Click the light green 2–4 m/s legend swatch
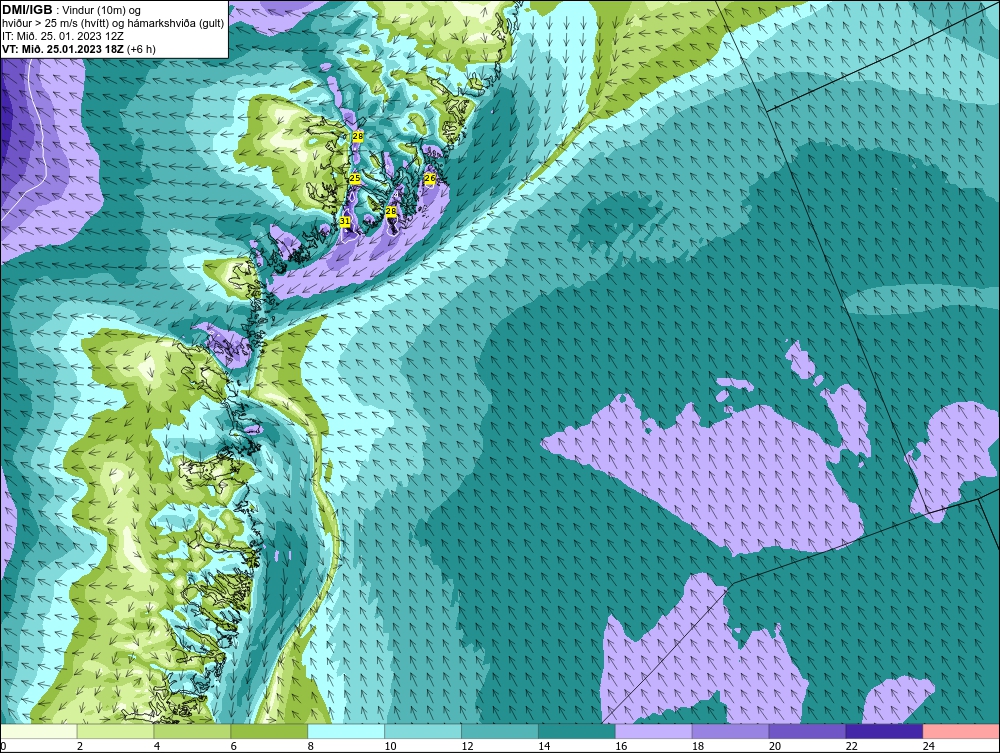Viewport: 1000px width, 753px height. click(x=115, y=731)
